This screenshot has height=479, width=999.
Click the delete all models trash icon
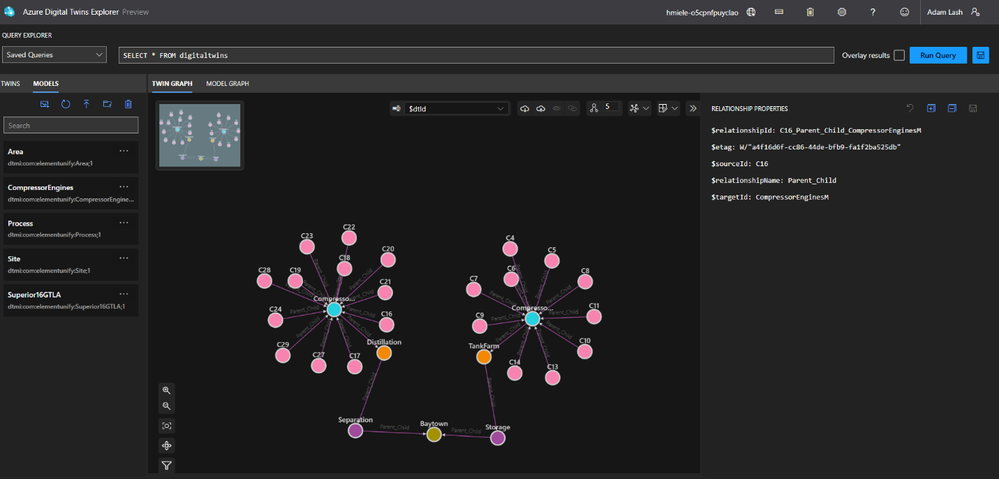[x=128, y=104]
